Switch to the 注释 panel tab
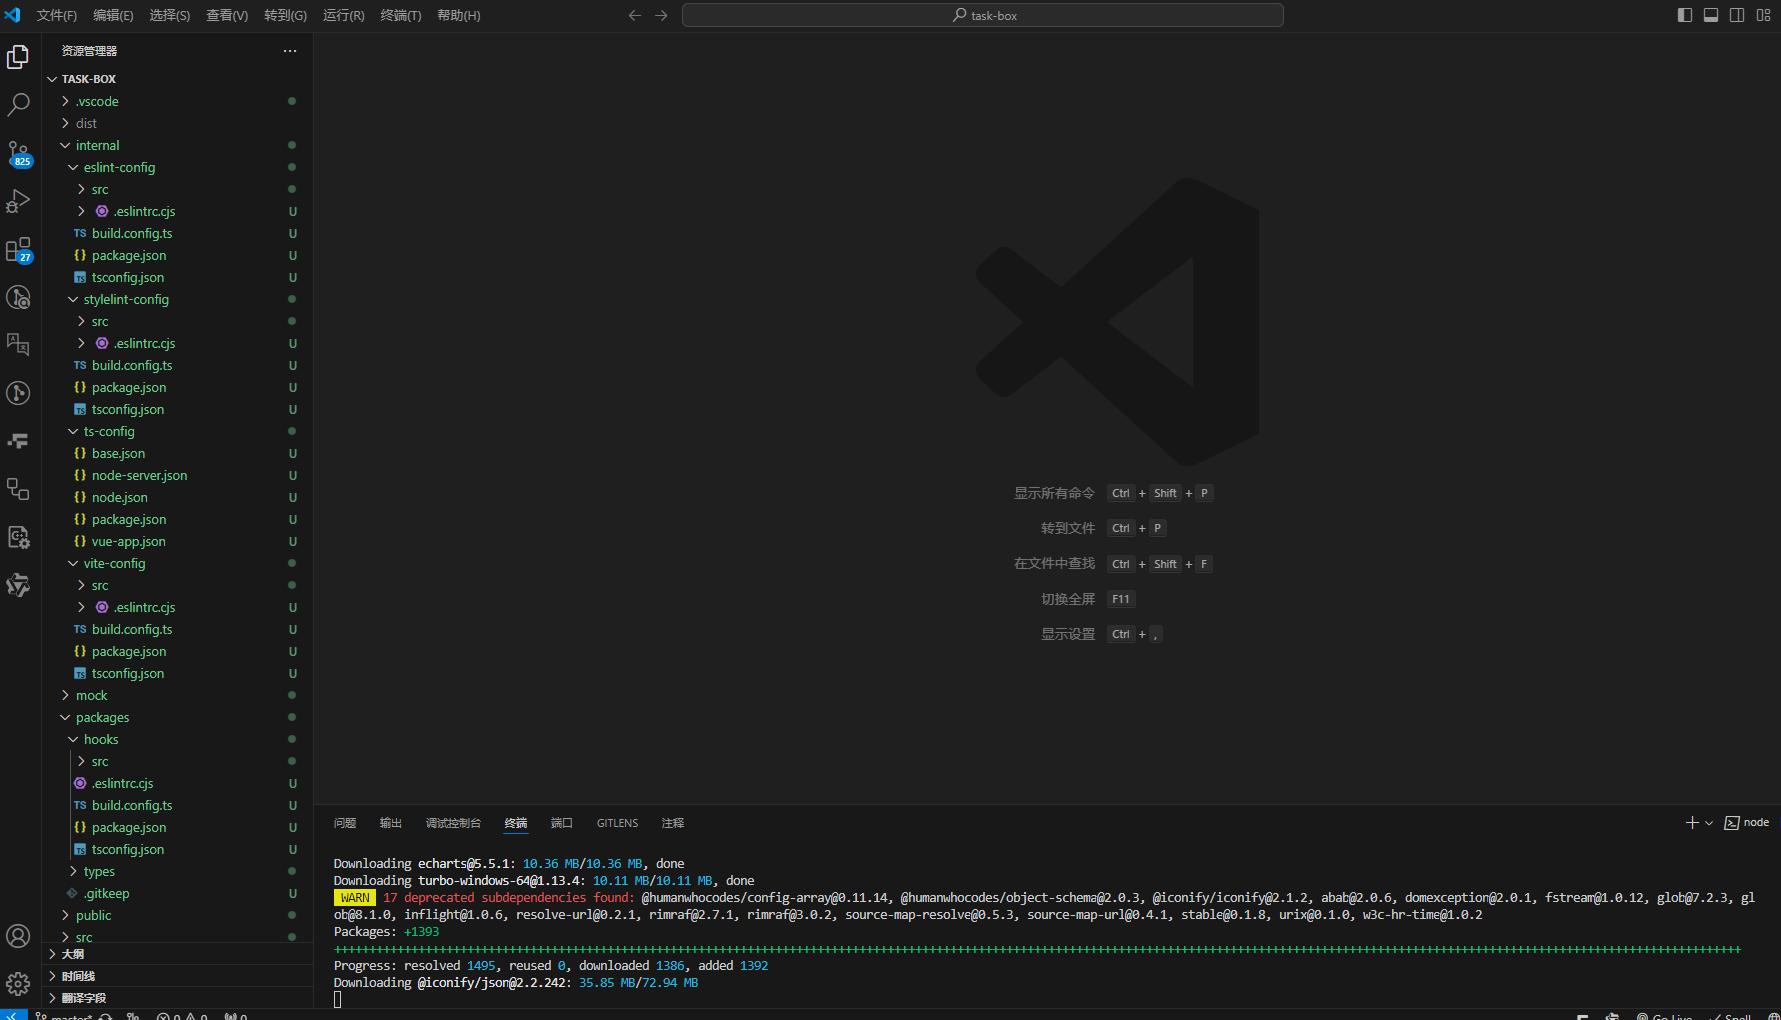The height and width of the screenshot is (1020, 1781). tap(673, 823)
